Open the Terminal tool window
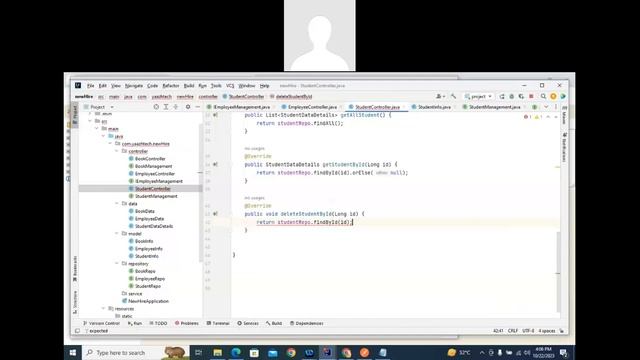The image size is (640, 360). [x=218, y=323]
